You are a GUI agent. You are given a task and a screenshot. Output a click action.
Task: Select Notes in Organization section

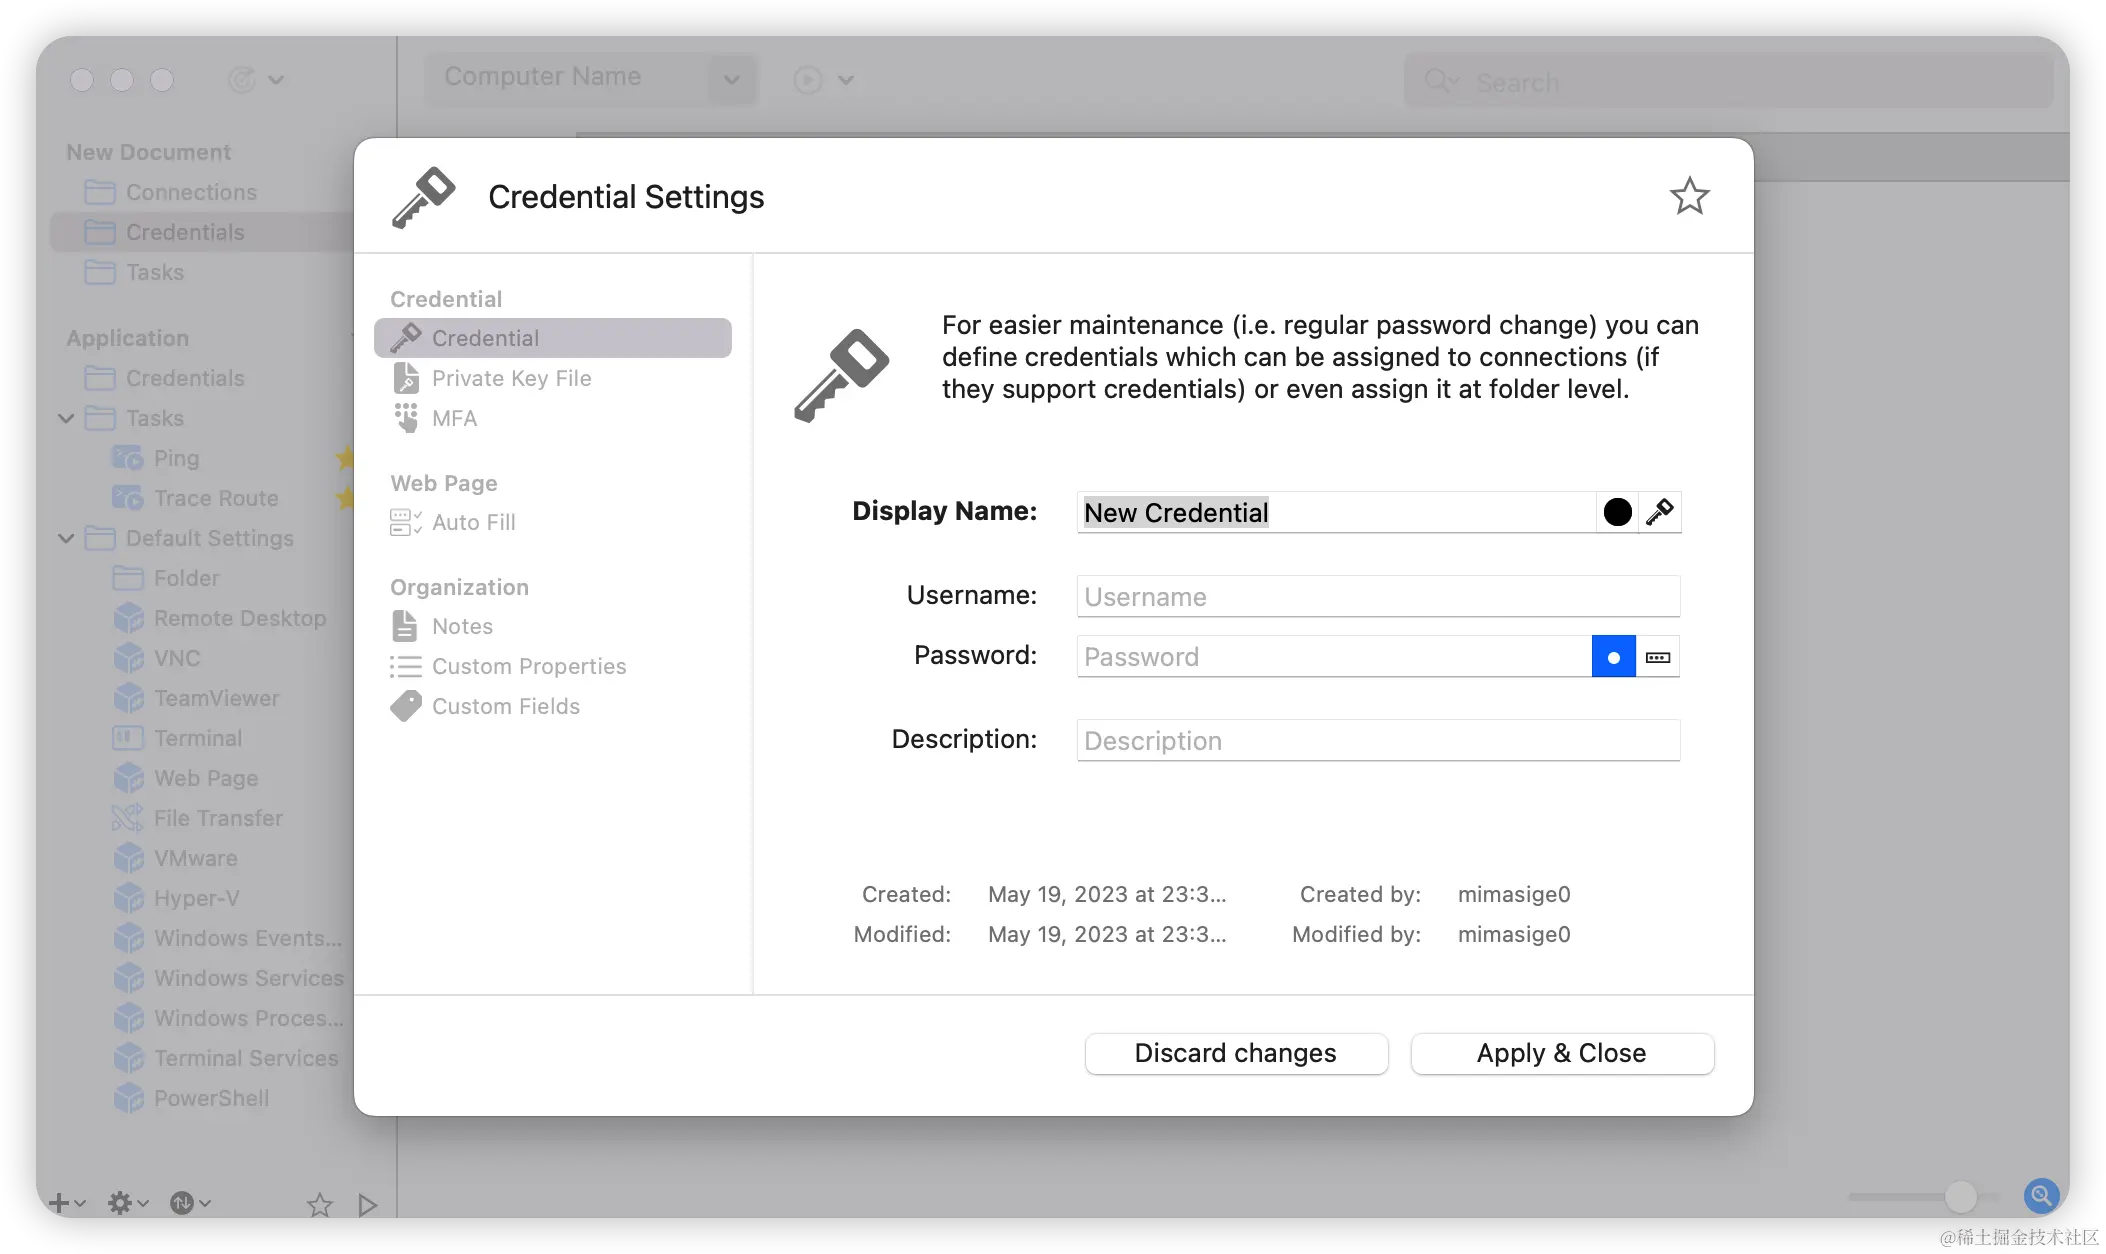pyautogui.click(x=462, y=626)
